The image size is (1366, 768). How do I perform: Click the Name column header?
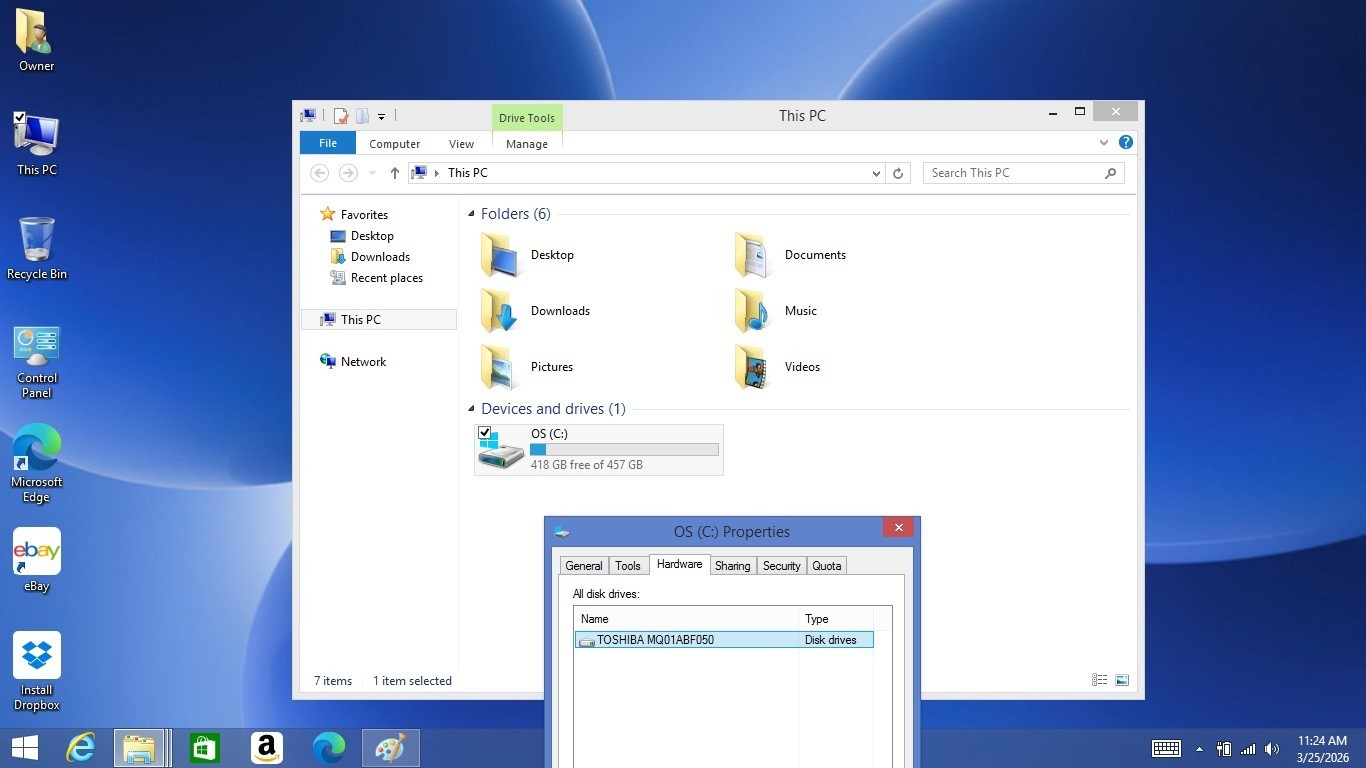pos(686,619)
